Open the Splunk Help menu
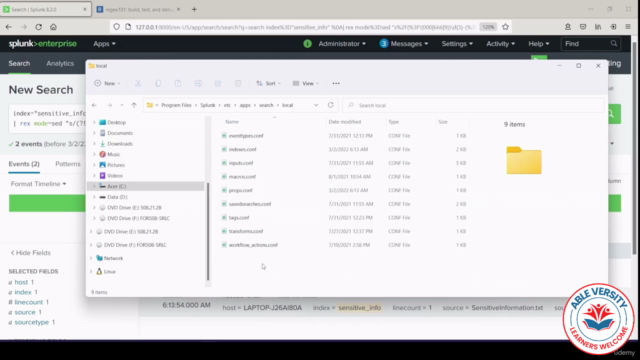This screenshot has width=640, height=360. [x=539, y=44]
